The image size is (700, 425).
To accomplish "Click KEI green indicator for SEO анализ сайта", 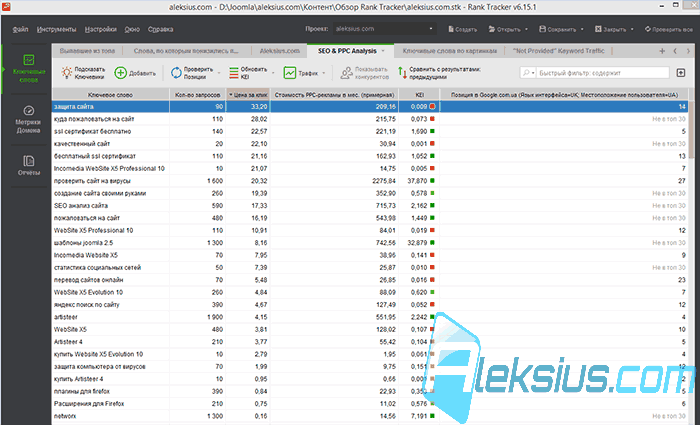I will click(x=432, y=206).
